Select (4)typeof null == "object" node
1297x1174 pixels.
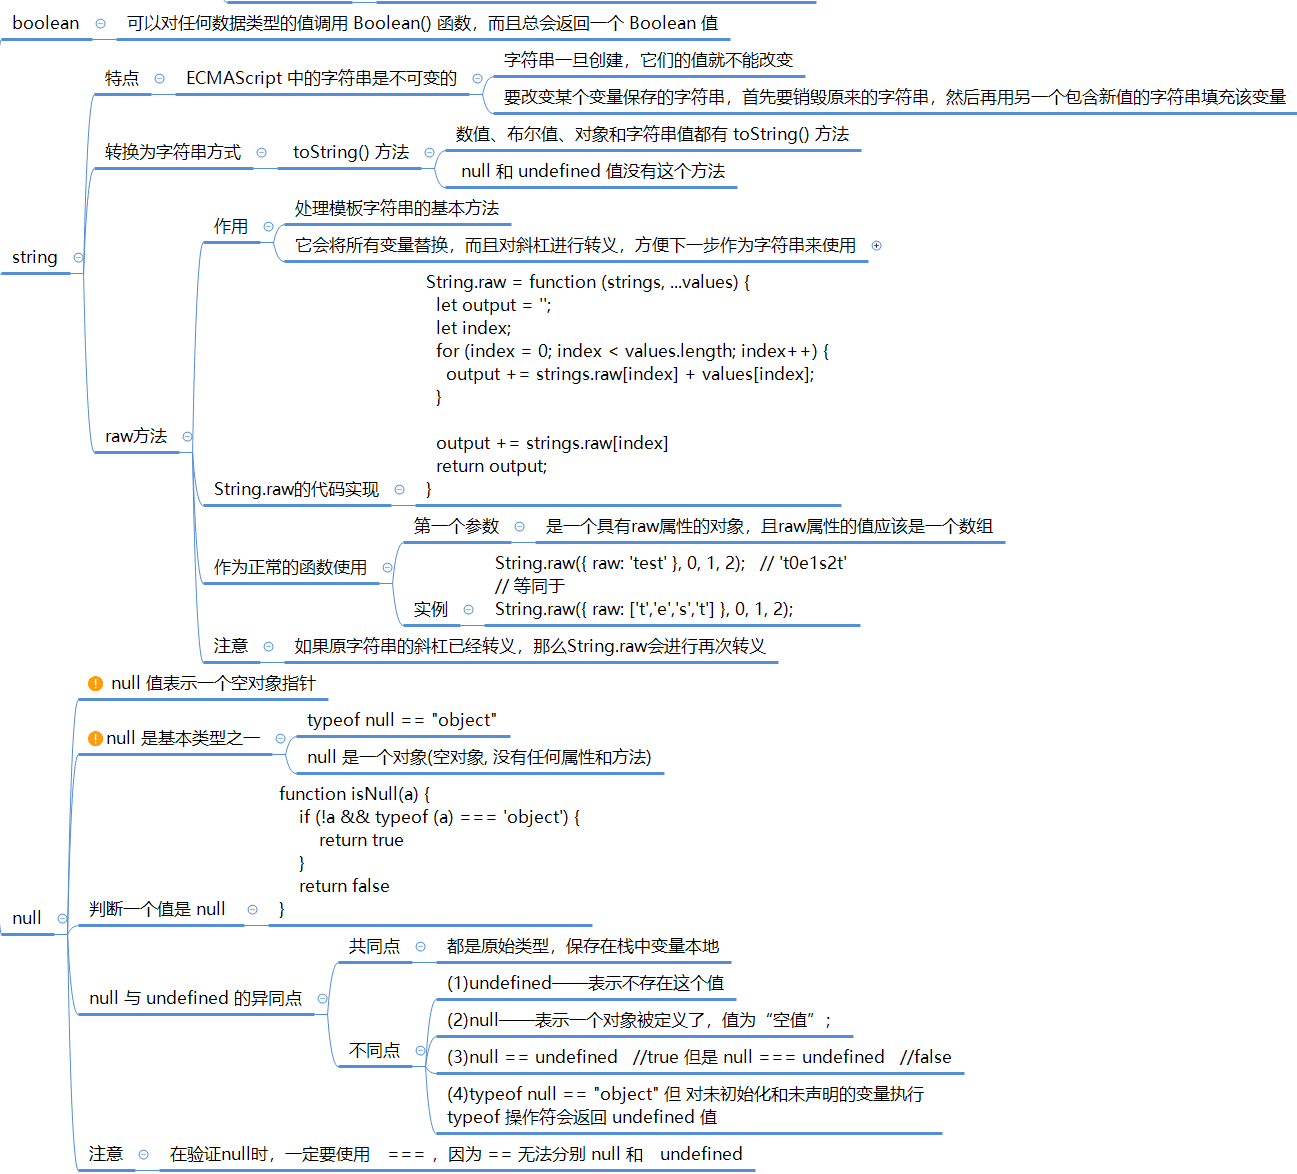685,1106
